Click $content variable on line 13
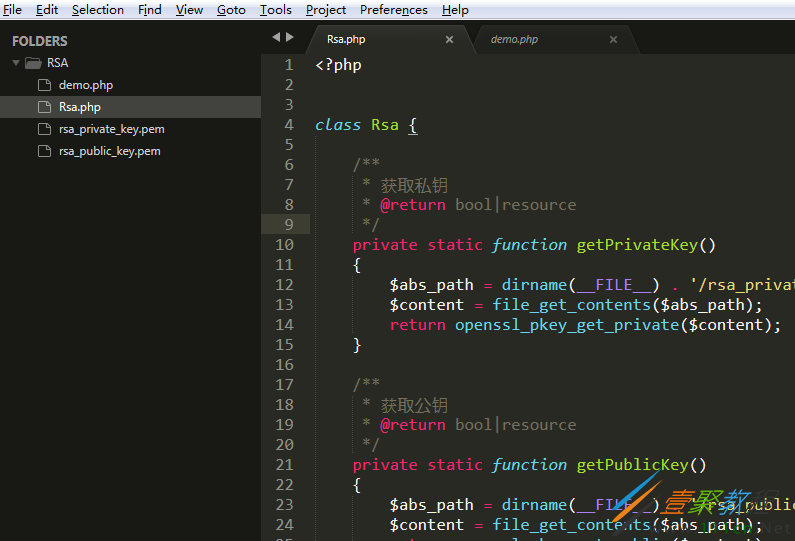Image resolution: width=795 pixels, height=541 pixels. tap(426, 305)
